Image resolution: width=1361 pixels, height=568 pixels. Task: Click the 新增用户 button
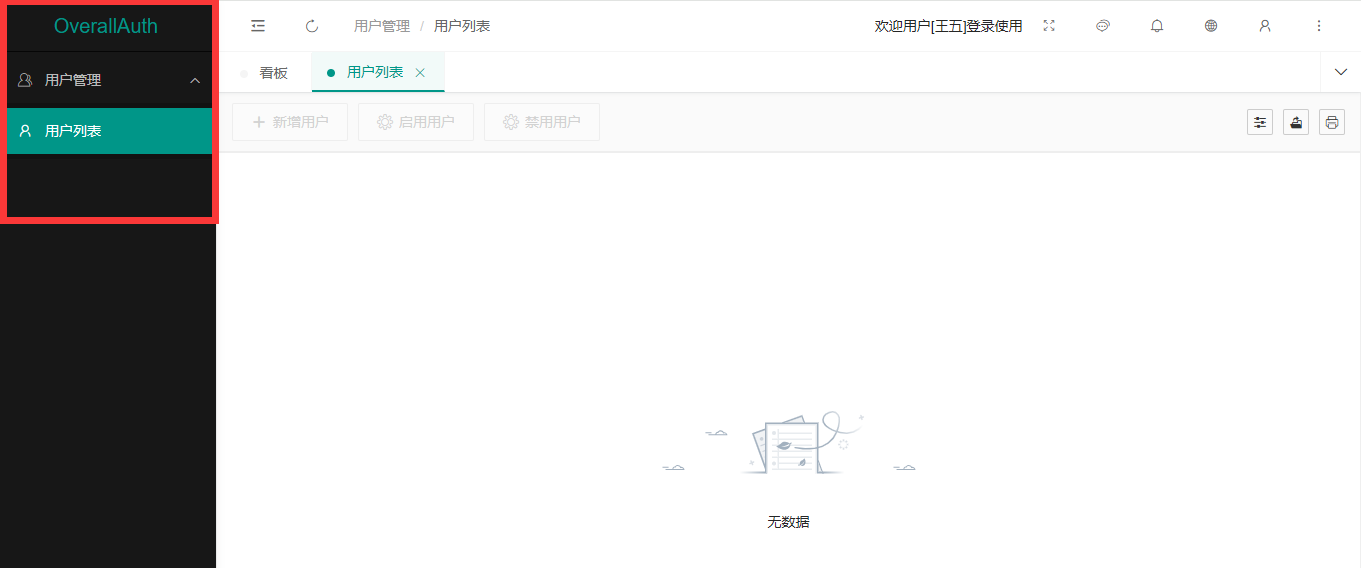tap(290, 122)
